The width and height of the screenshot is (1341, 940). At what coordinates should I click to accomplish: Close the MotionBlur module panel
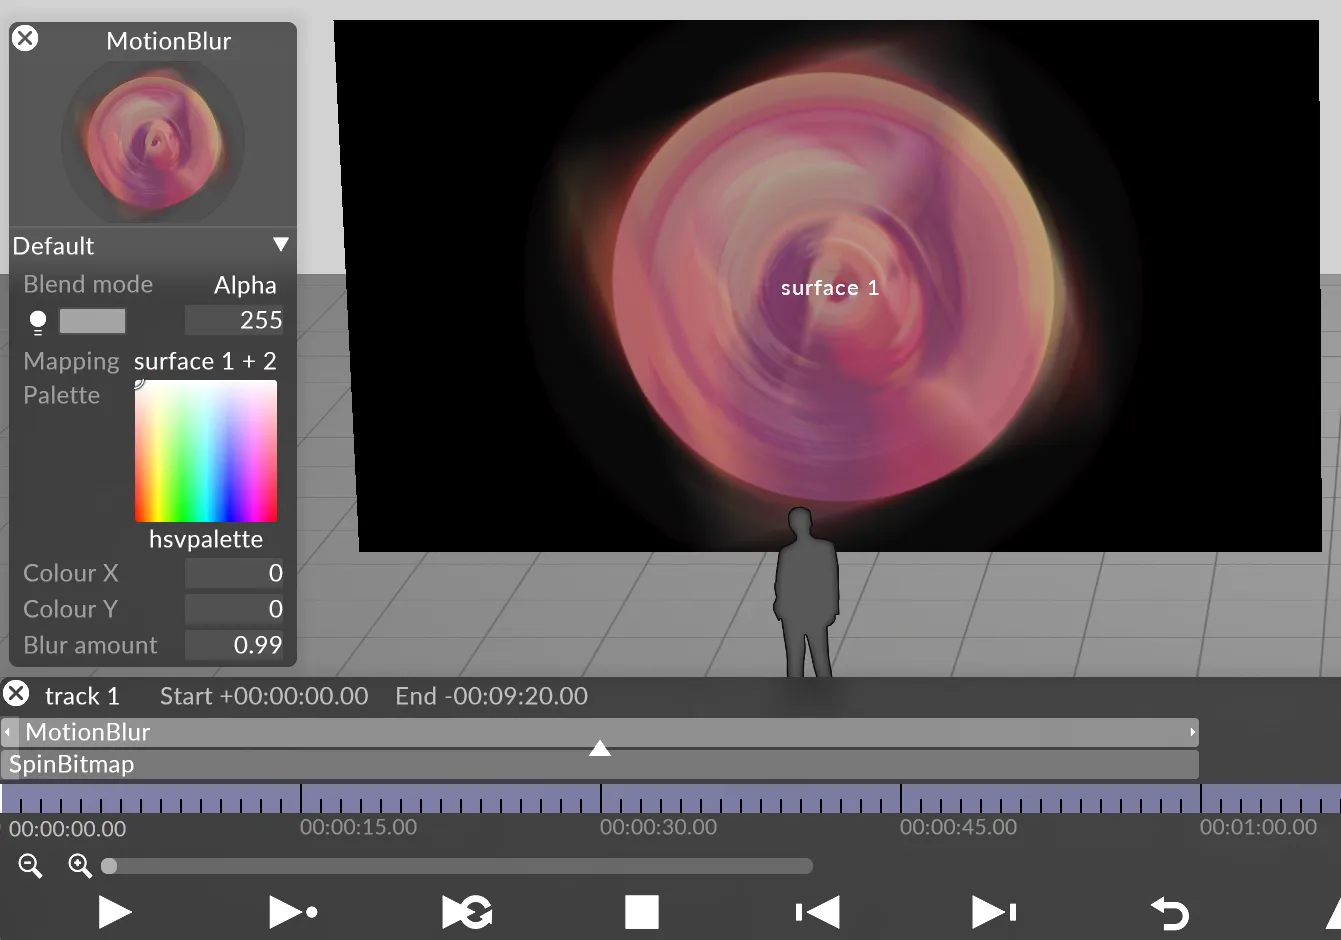(24, 38)
